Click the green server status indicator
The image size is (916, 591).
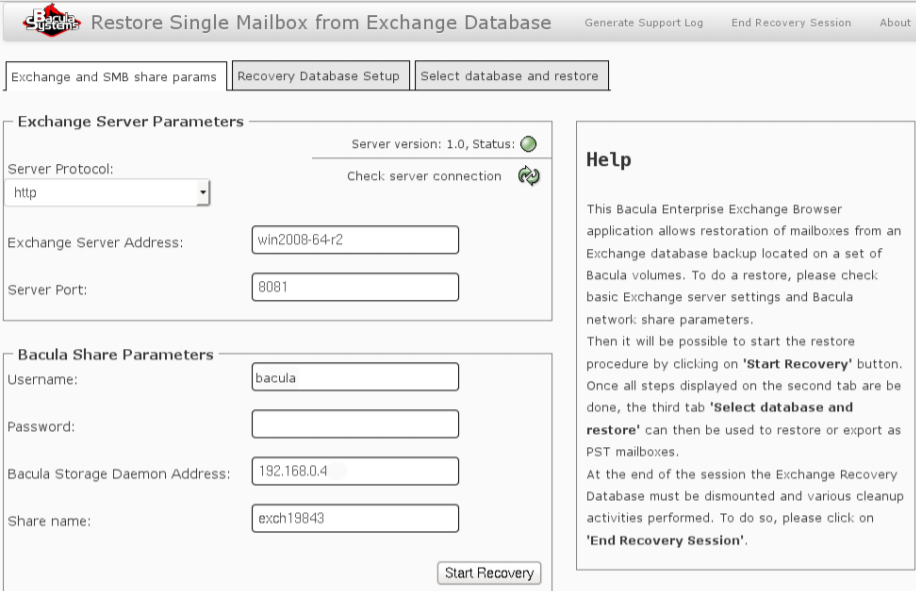click(528, 144)
